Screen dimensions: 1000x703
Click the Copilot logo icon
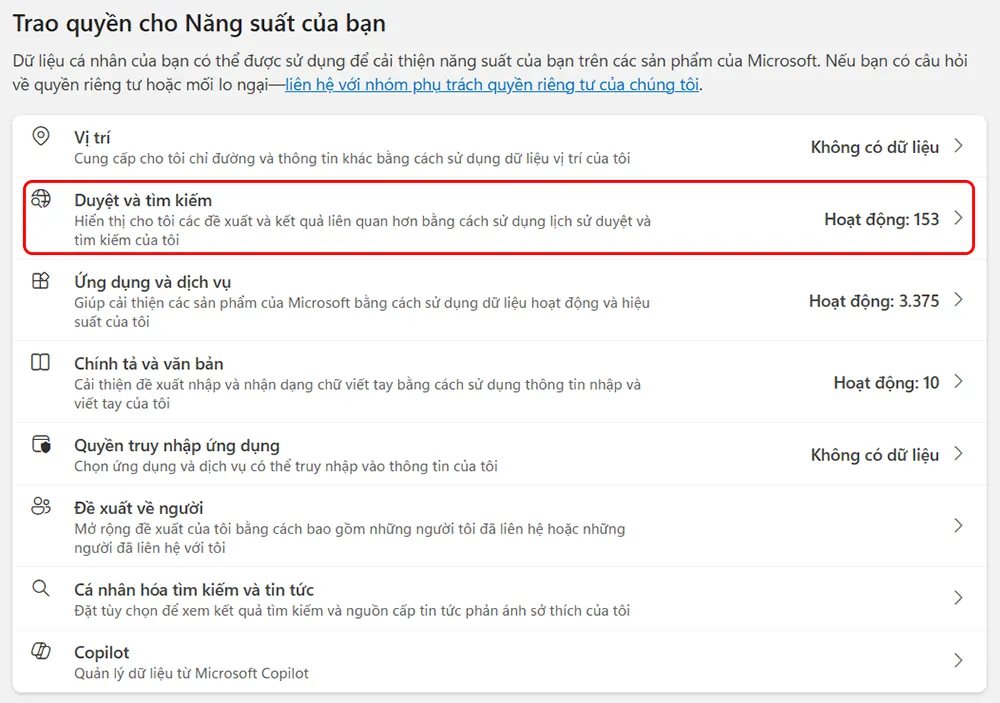tap(41, 651)
